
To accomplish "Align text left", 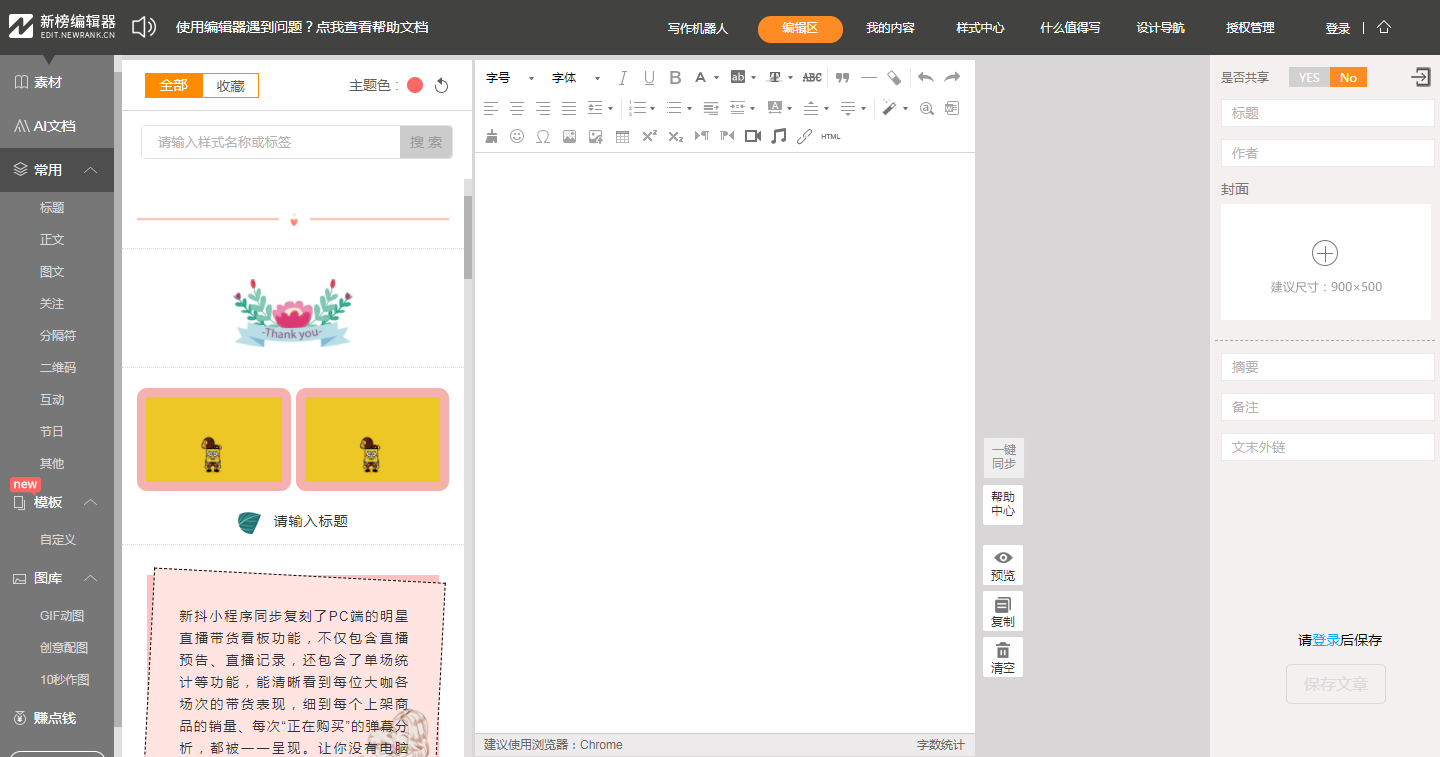I will coord(491,108).
